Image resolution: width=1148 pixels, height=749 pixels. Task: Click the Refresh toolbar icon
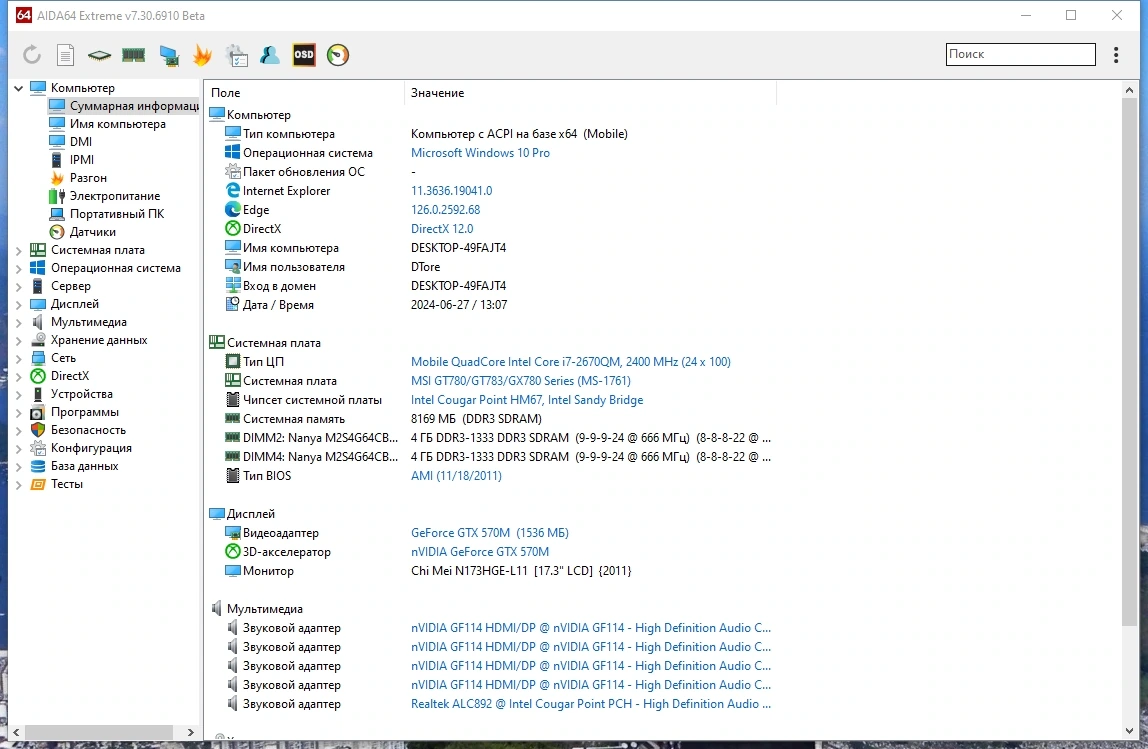click(31, 55)
